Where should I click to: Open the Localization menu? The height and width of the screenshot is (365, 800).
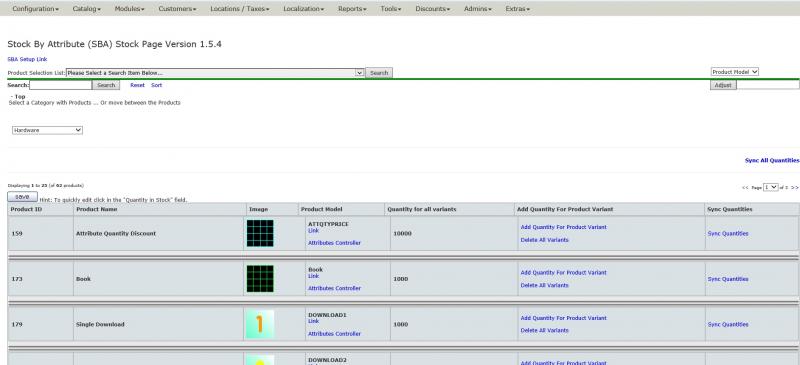[304, 9]
